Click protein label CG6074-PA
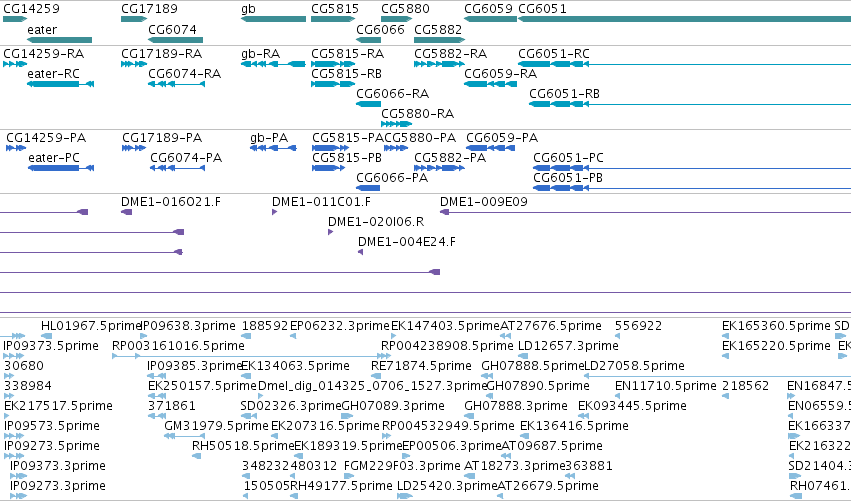The width and height of the screenshot is (851, 501). (x=186, y=158)
